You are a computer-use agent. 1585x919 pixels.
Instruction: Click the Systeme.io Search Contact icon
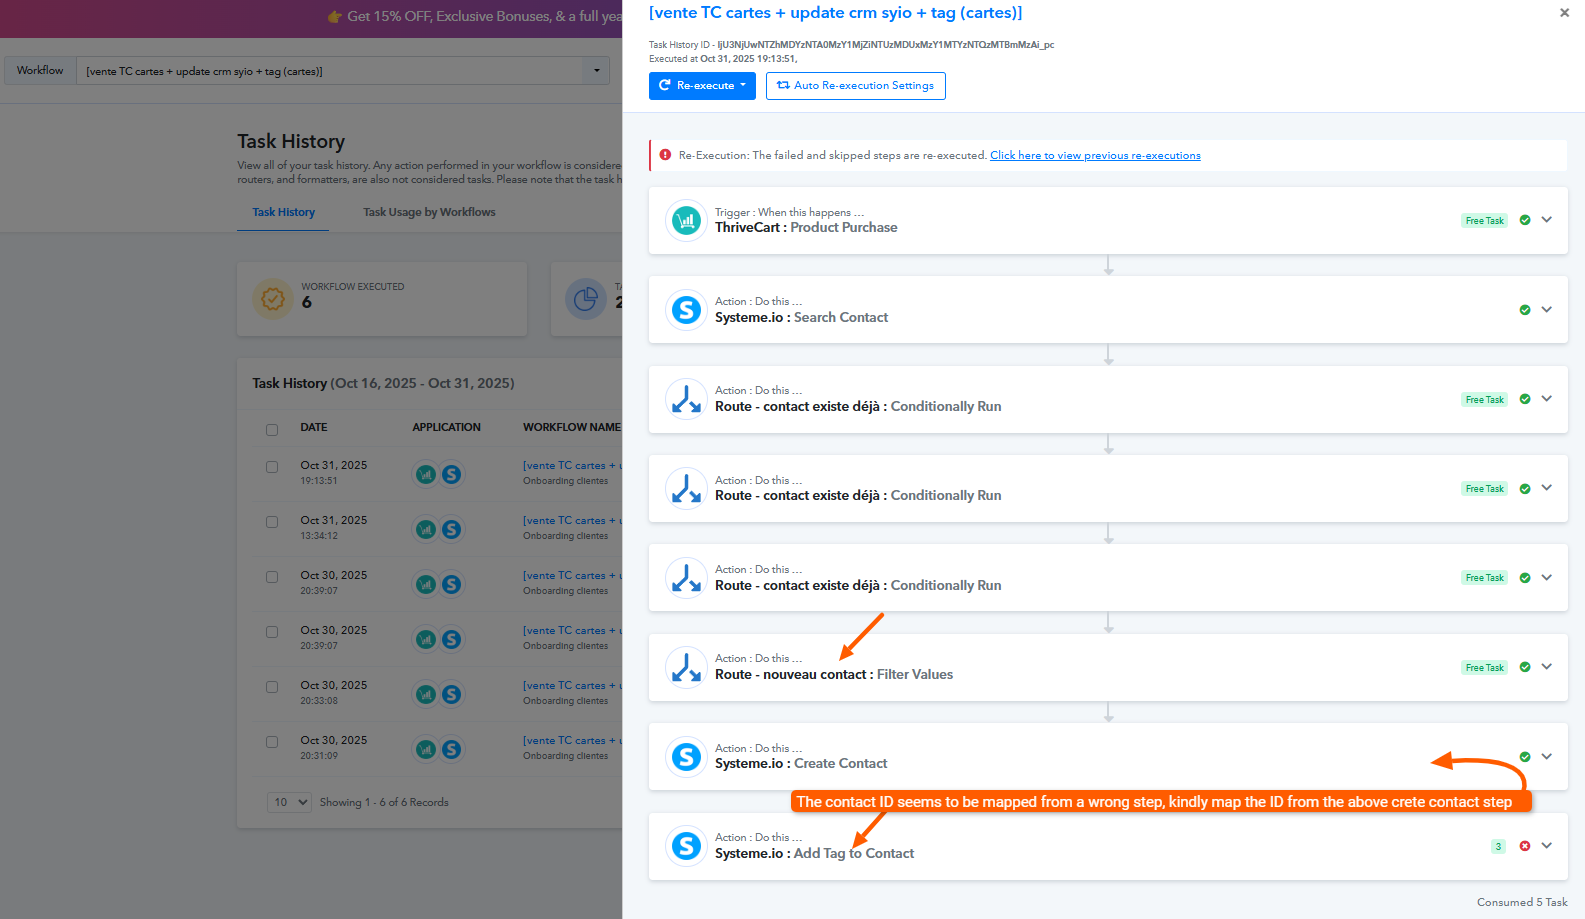686,310
